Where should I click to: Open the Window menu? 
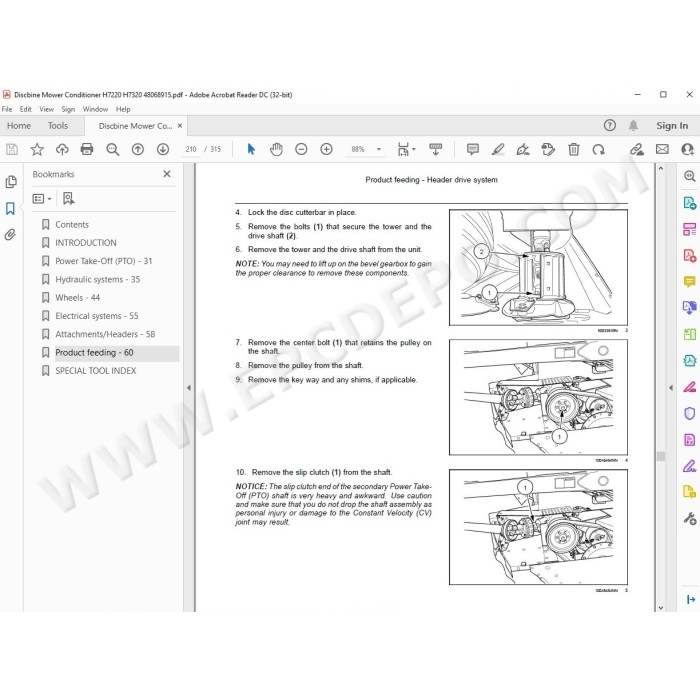[95, 109]
